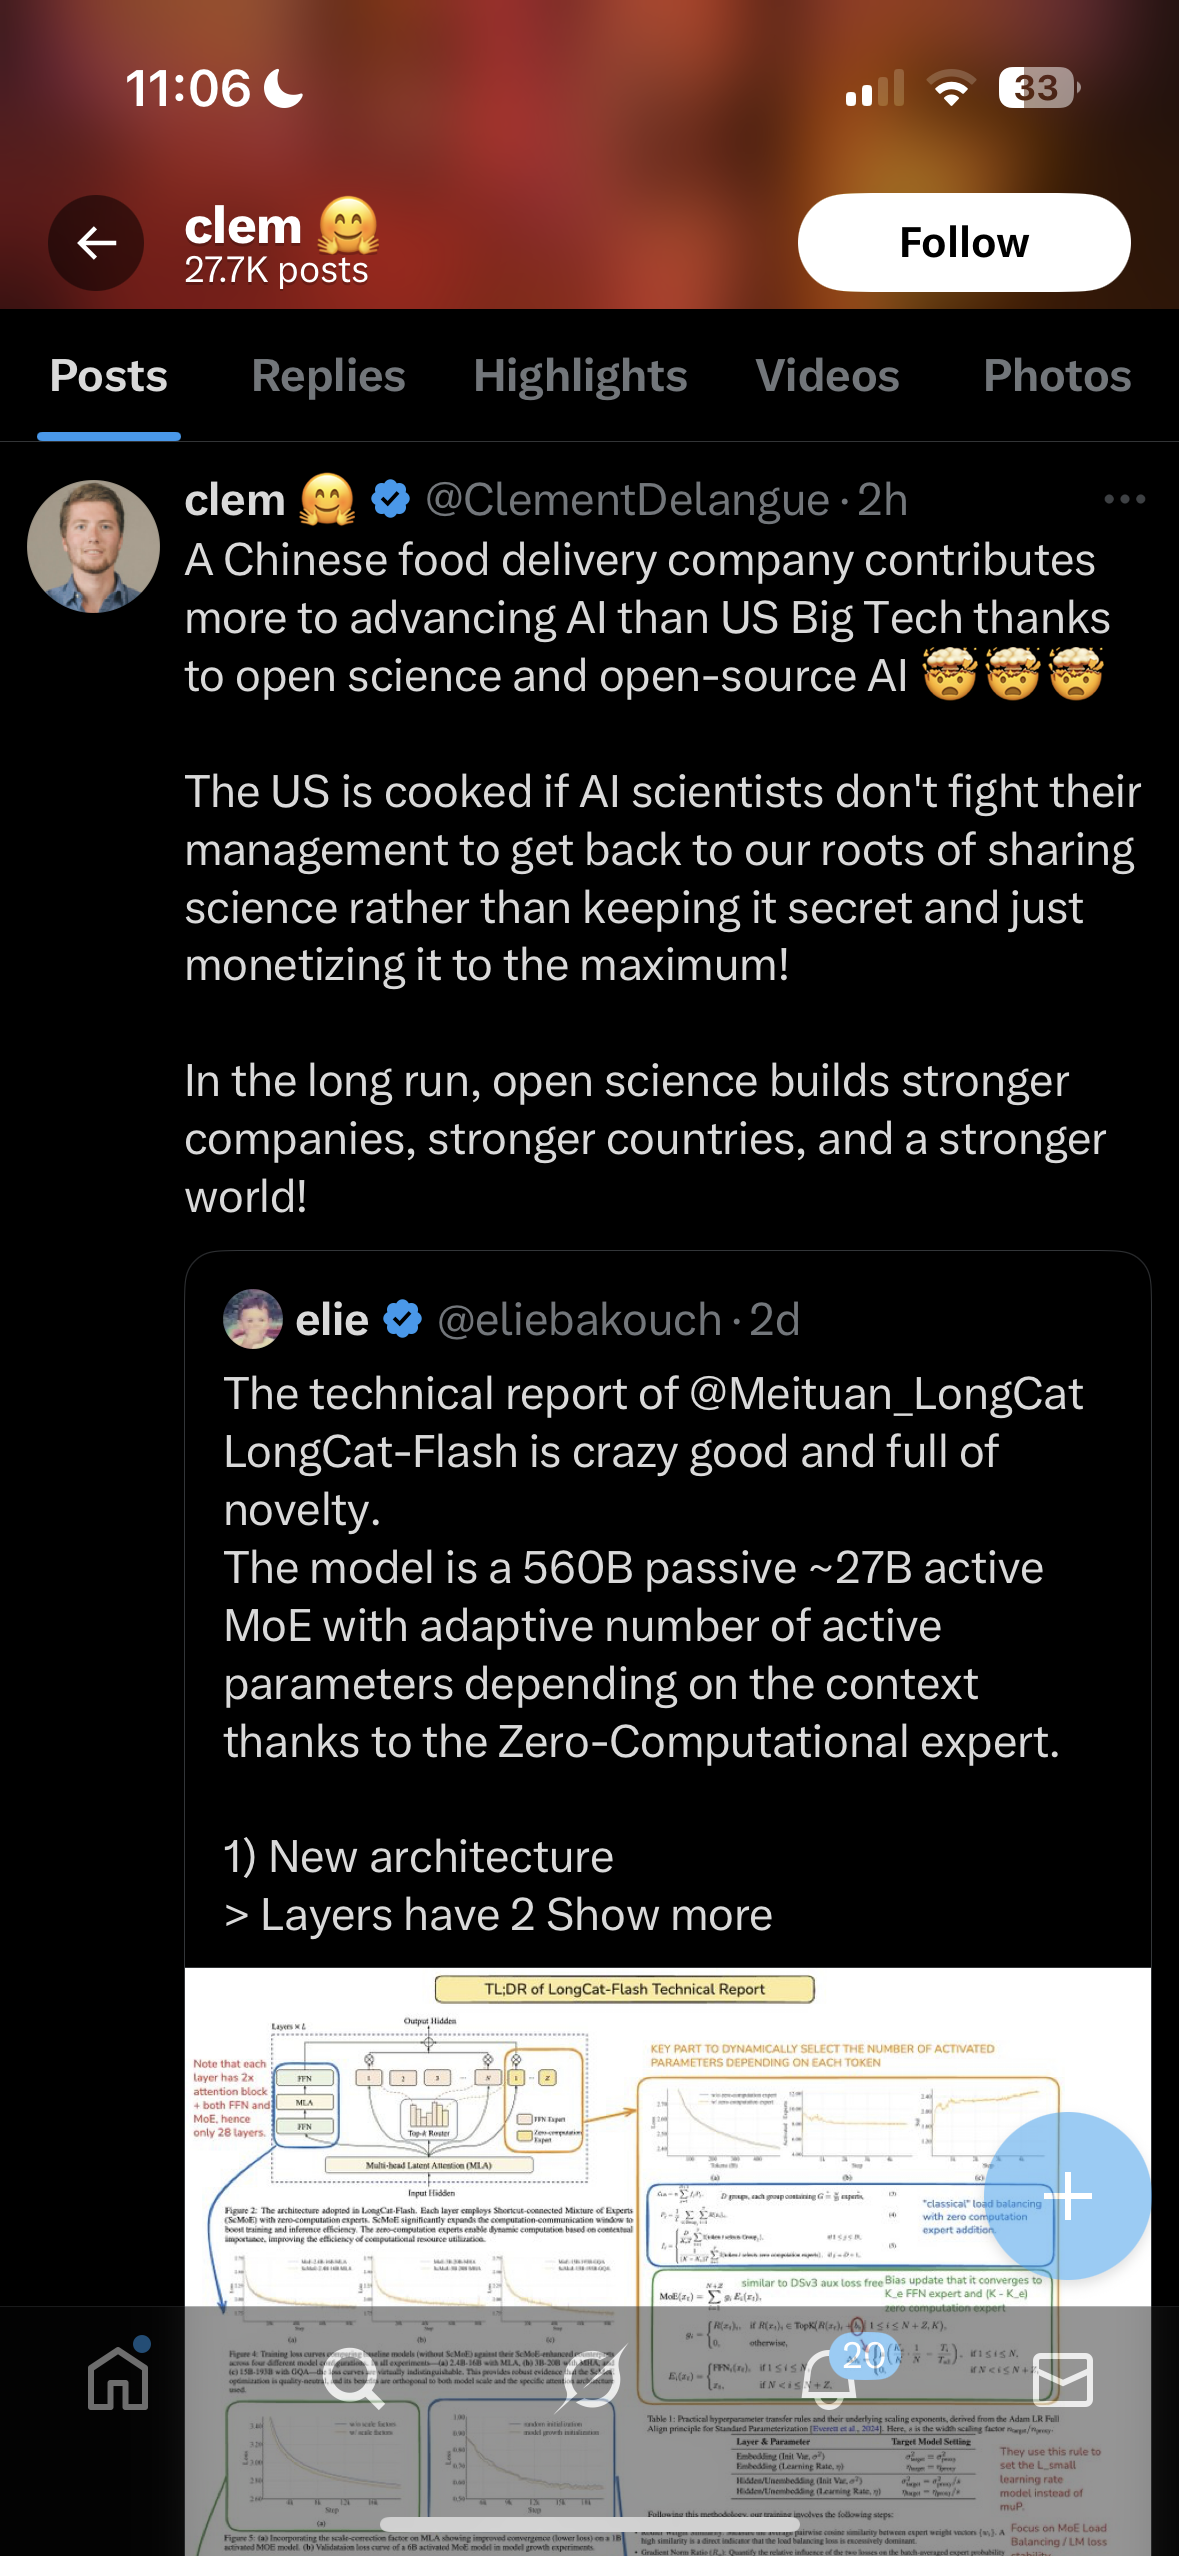
Task: Open the Messages envelope icon
Action: (1062, 2378)
